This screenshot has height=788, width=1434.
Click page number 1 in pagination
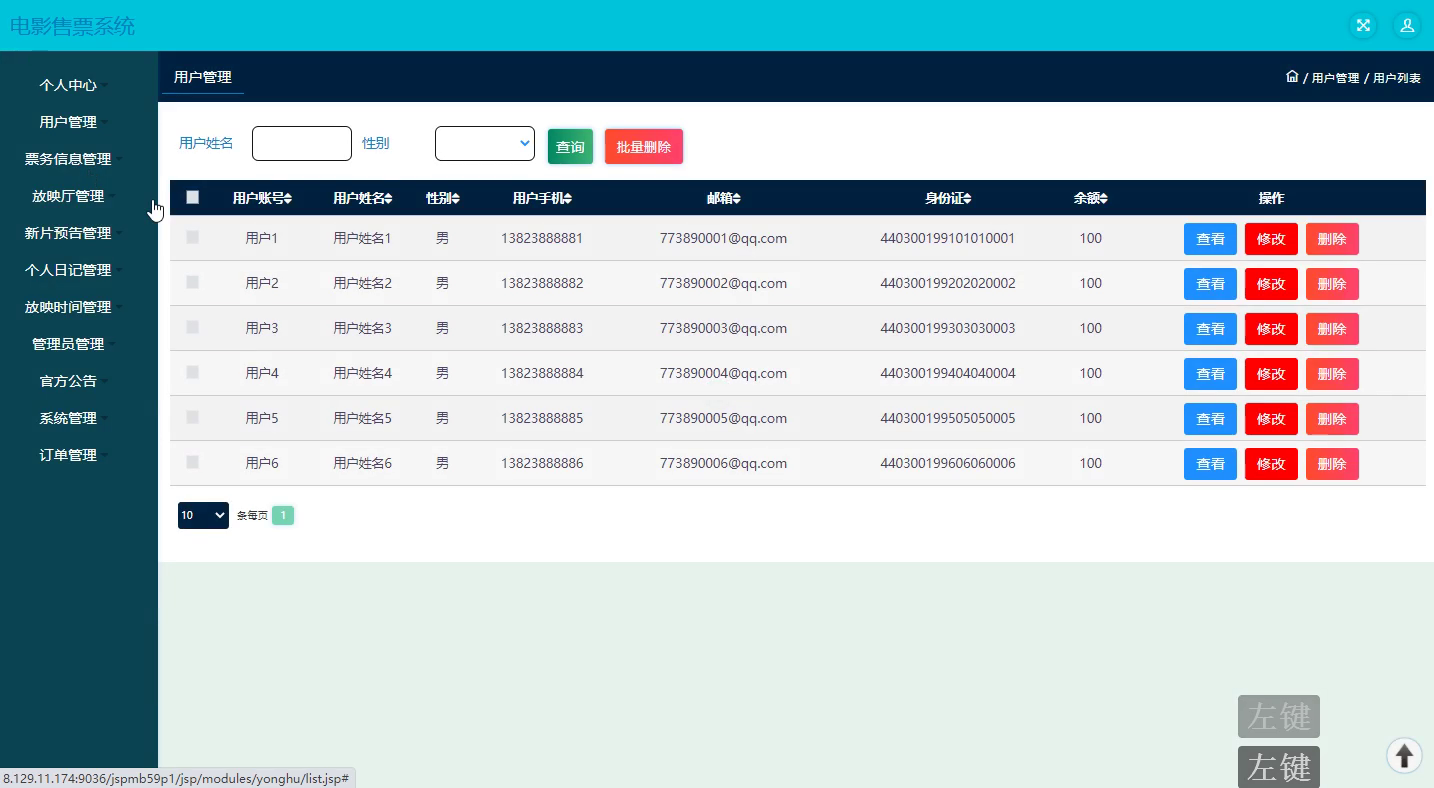[283, 515]
